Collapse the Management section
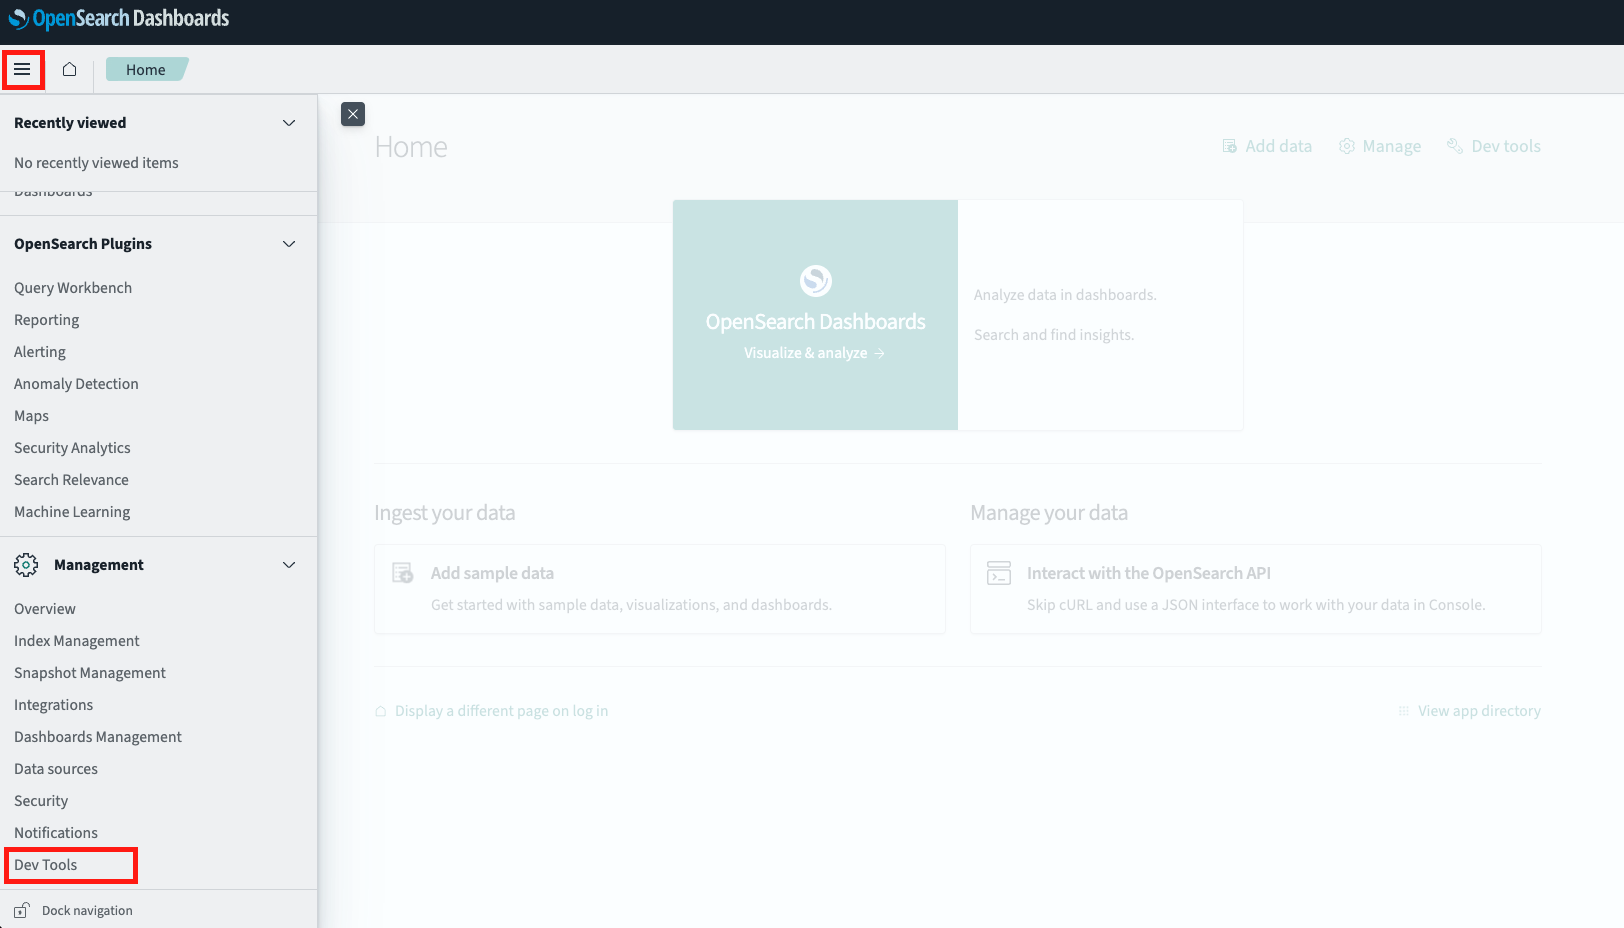Screen dimensions: 1624x928 click(x=289, y=564)
